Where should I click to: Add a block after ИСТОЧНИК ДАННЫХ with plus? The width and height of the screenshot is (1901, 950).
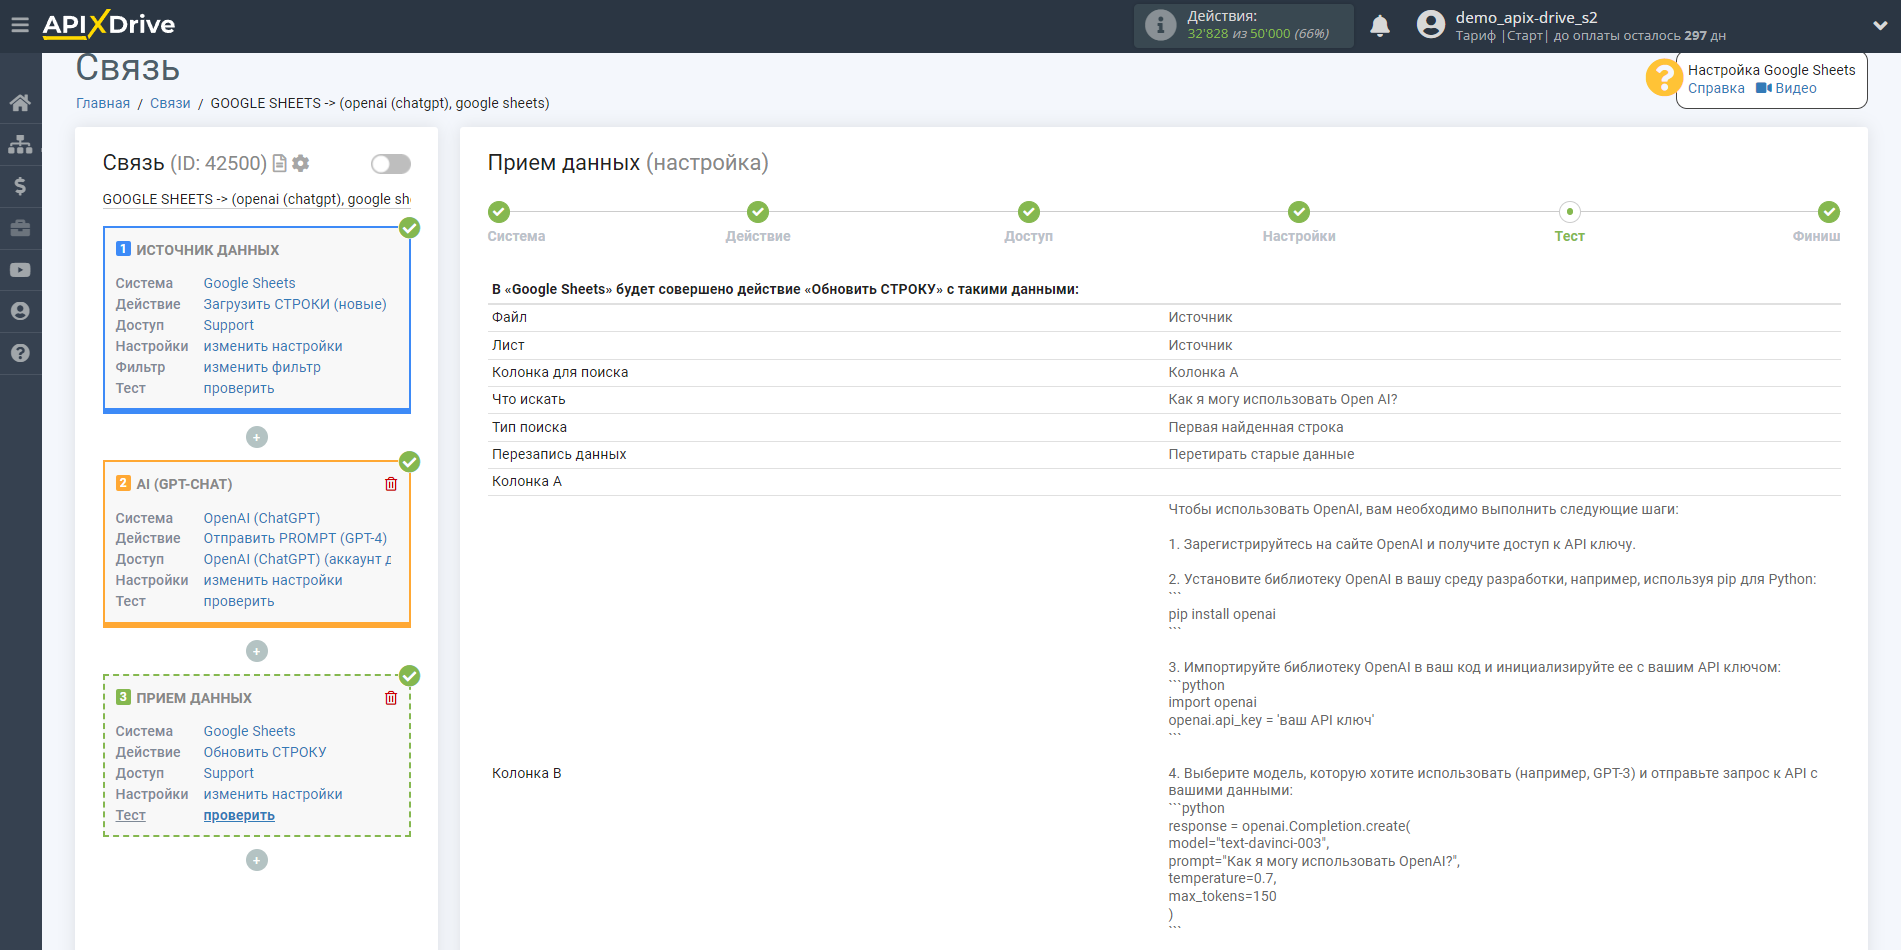[x=257, y=437]
